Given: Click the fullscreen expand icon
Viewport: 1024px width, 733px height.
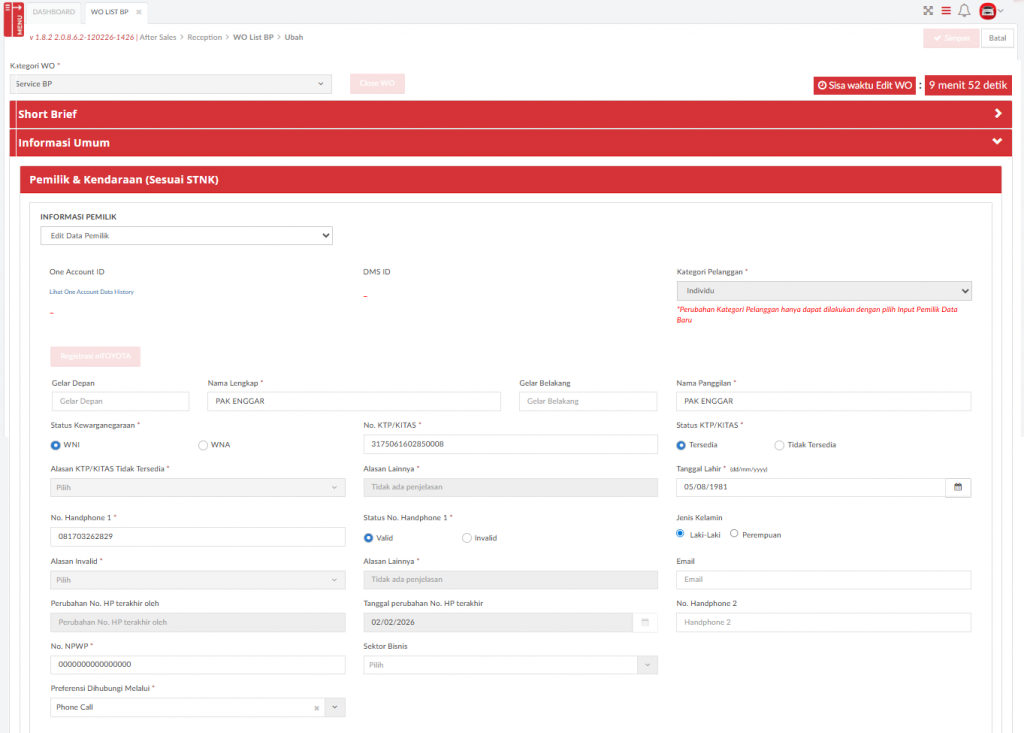Looking at the screenshot, I should pos(928,11).
